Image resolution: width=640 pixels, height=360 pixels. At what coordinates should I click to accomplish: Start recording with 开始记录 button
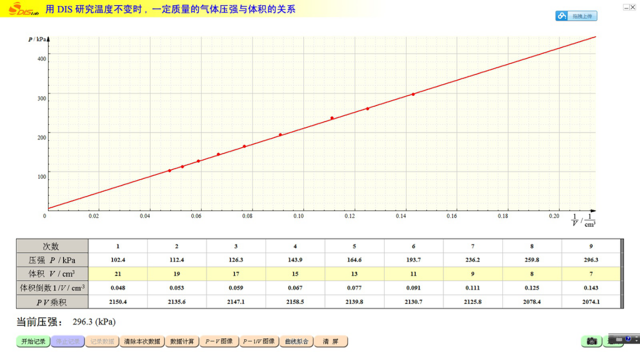(33, 341)
